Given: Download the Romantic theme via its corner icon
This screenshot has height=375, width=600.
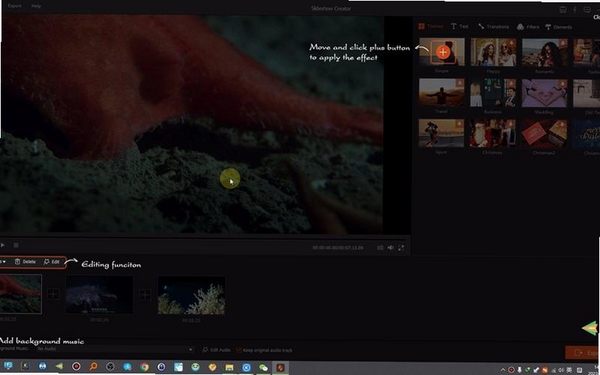Looking at the screenshot, I should tap(562, 43).
